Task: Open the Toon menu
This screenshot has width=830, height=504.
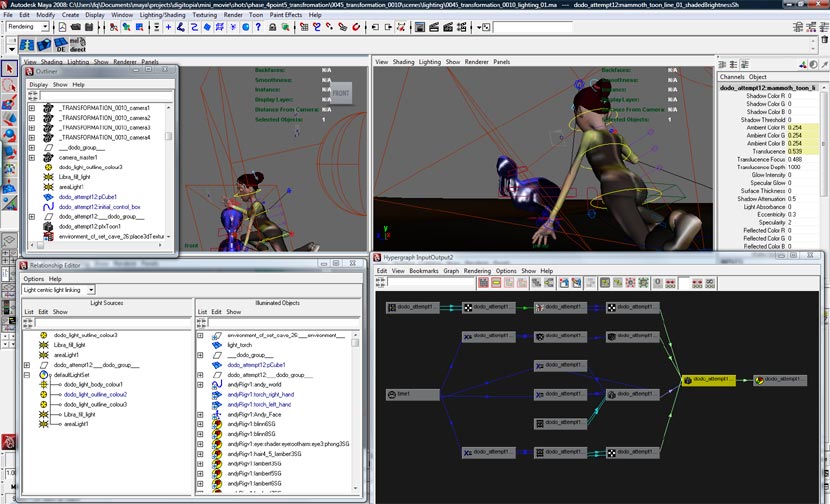Action: pos(256,15)
